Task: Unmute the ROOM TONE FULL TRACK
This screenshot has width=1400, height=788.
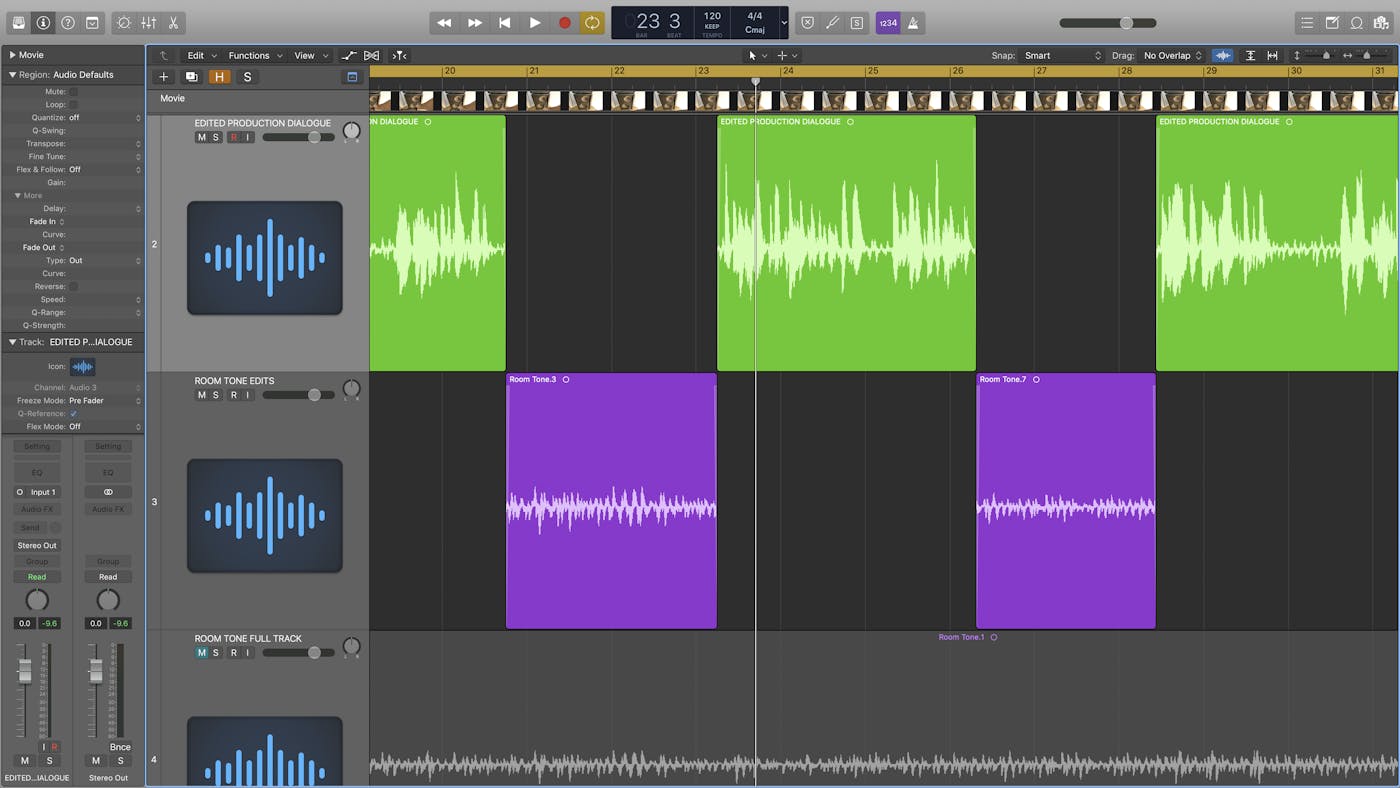Action: click(x=202, y=653)
